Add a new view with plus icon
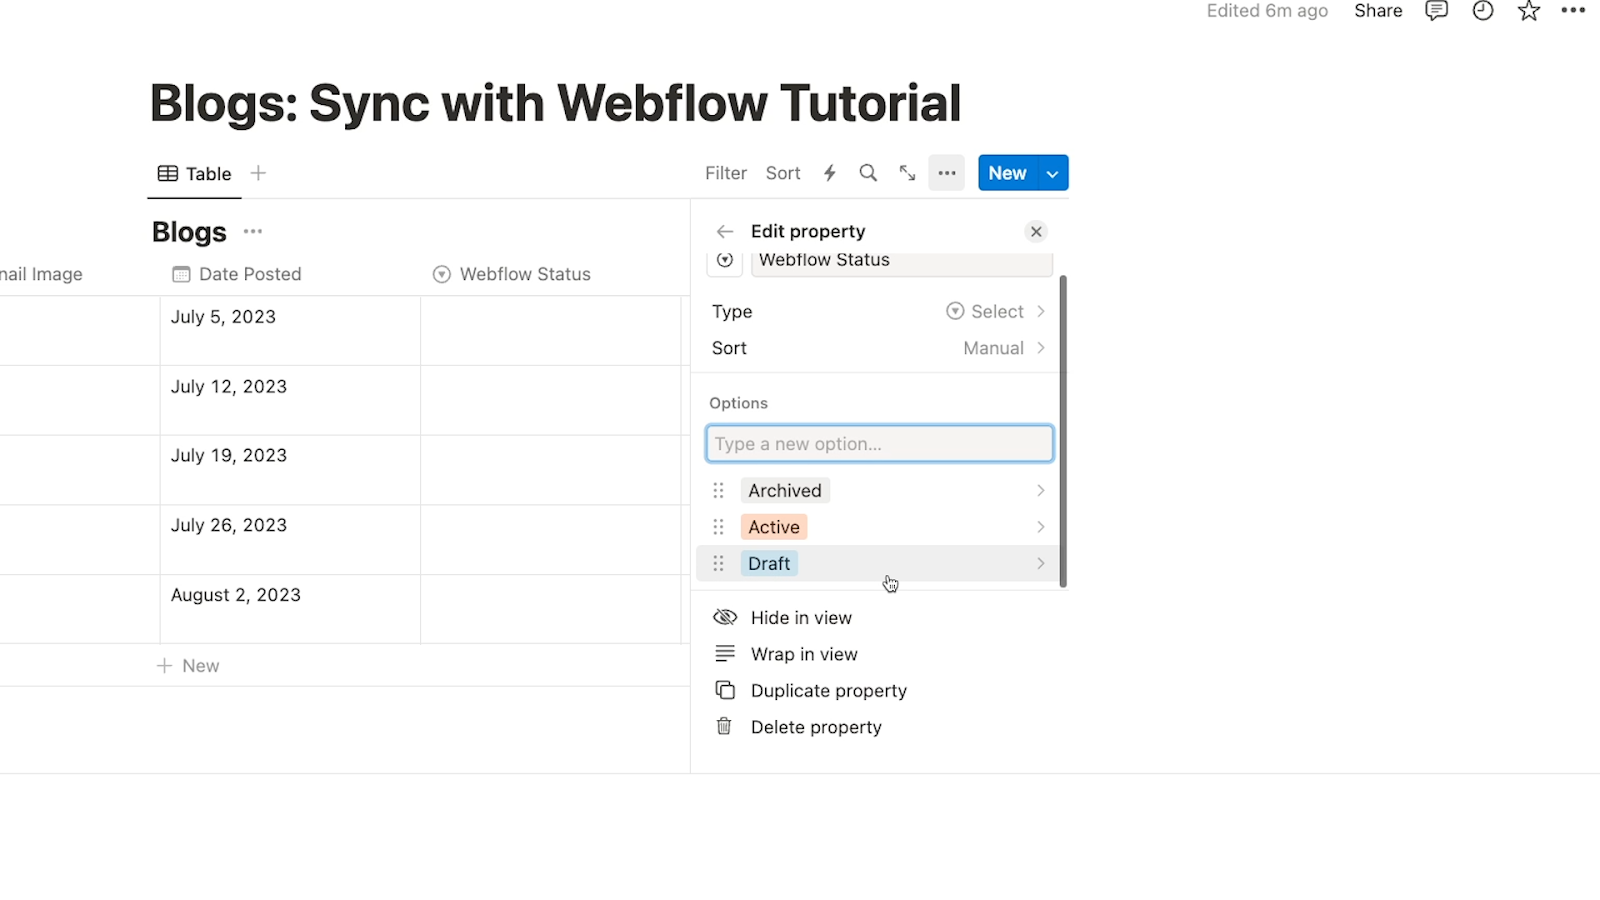Screen dimensions: 1600x900 [x=258, y=173]
